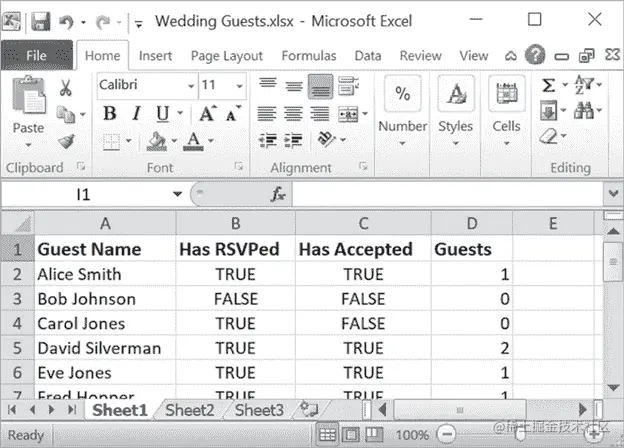Expand the Cells group dropdown
This screenshot has width=624, height=448.
tap(506, 143)
